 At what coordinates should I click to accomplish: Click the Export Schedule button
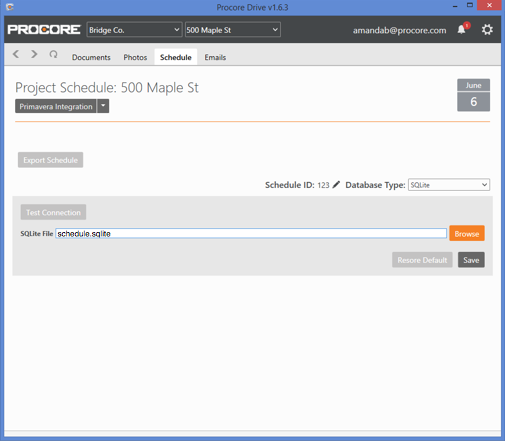point(50,160)
